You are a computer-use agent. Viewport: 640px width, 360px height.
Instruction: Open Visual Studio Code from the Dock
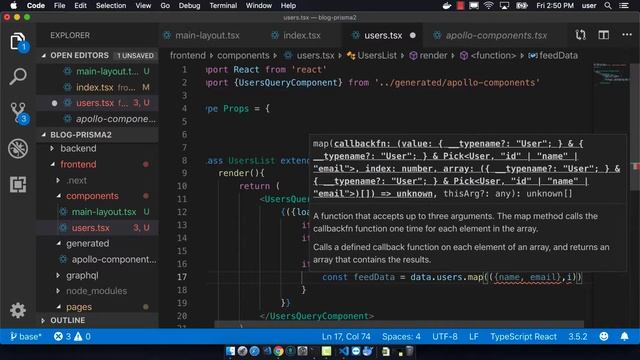(x=344, y=351)
